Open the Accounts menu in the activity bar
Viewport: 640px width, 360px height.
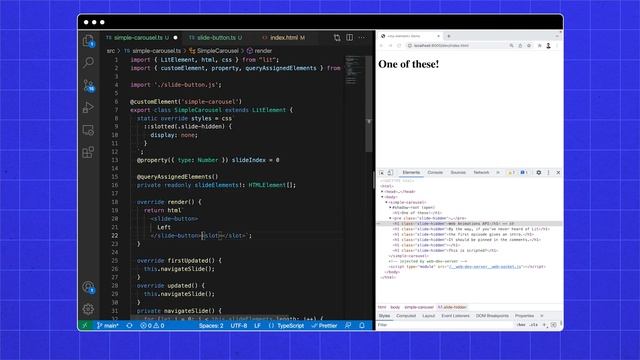88,287
